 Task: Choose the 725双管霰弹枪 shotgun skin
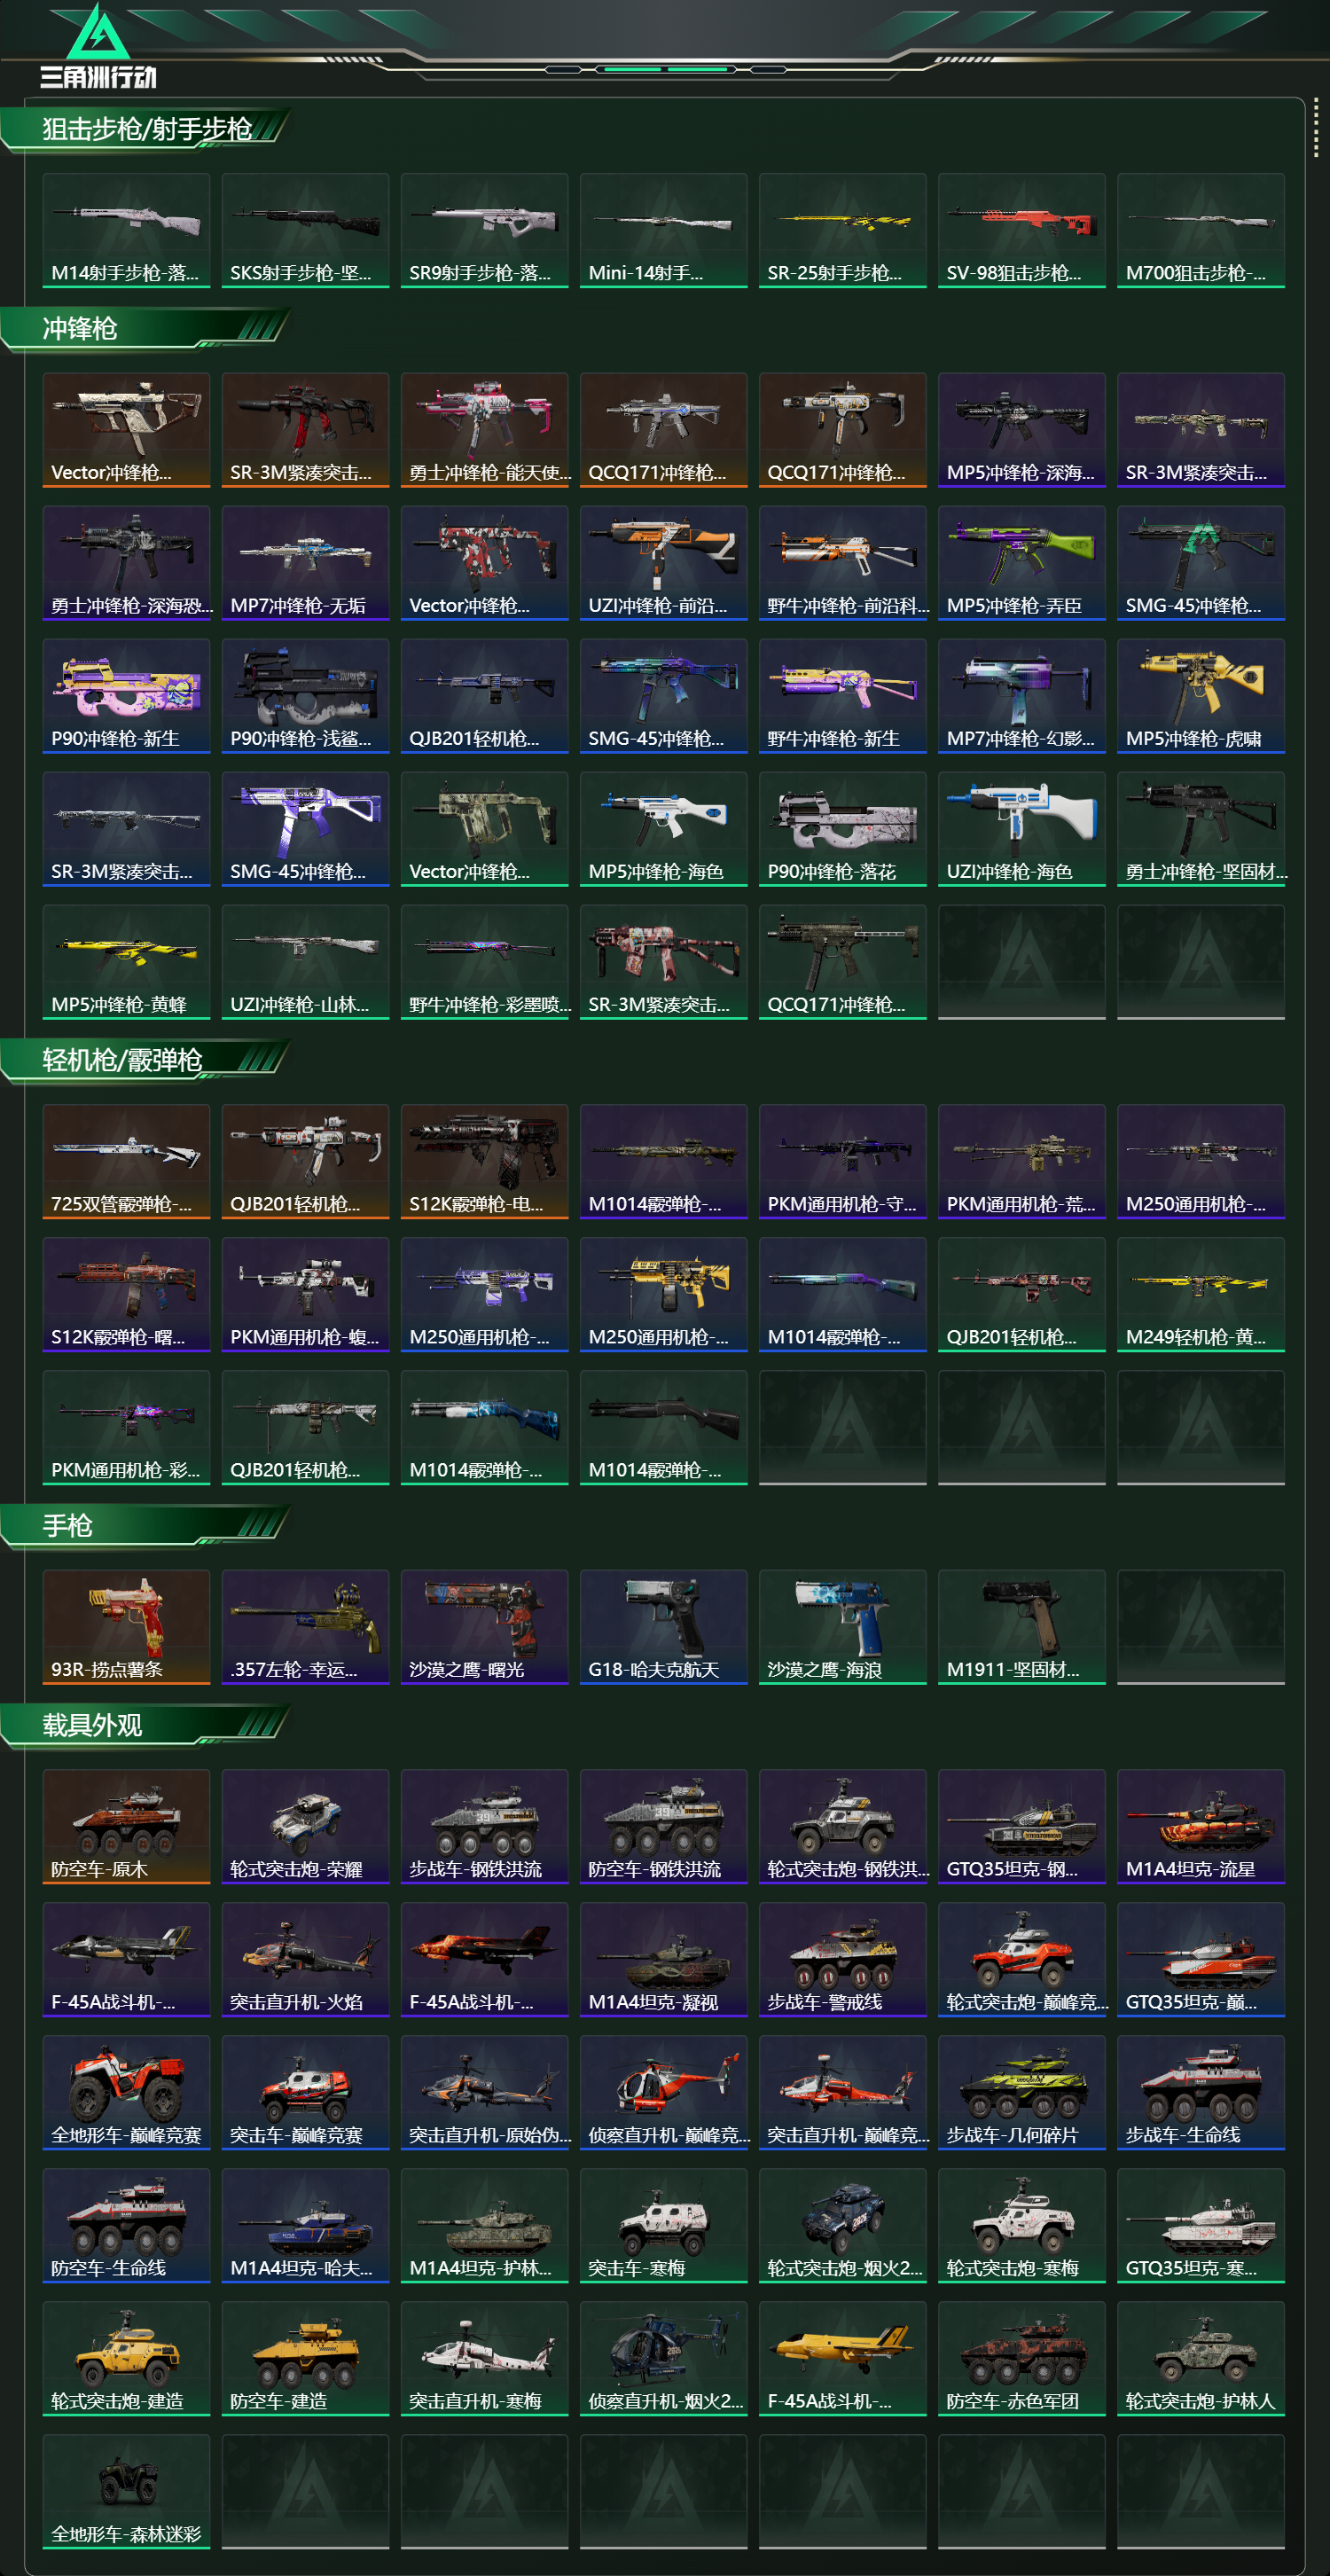tap(126, 1162)
